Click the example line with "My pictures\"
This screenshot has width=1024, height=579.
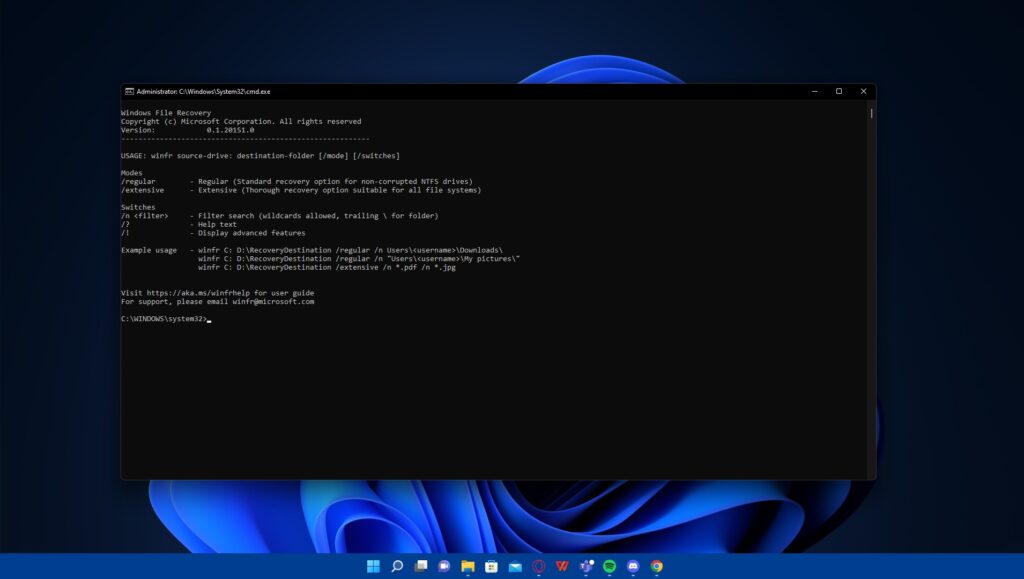tap(359, 258)
